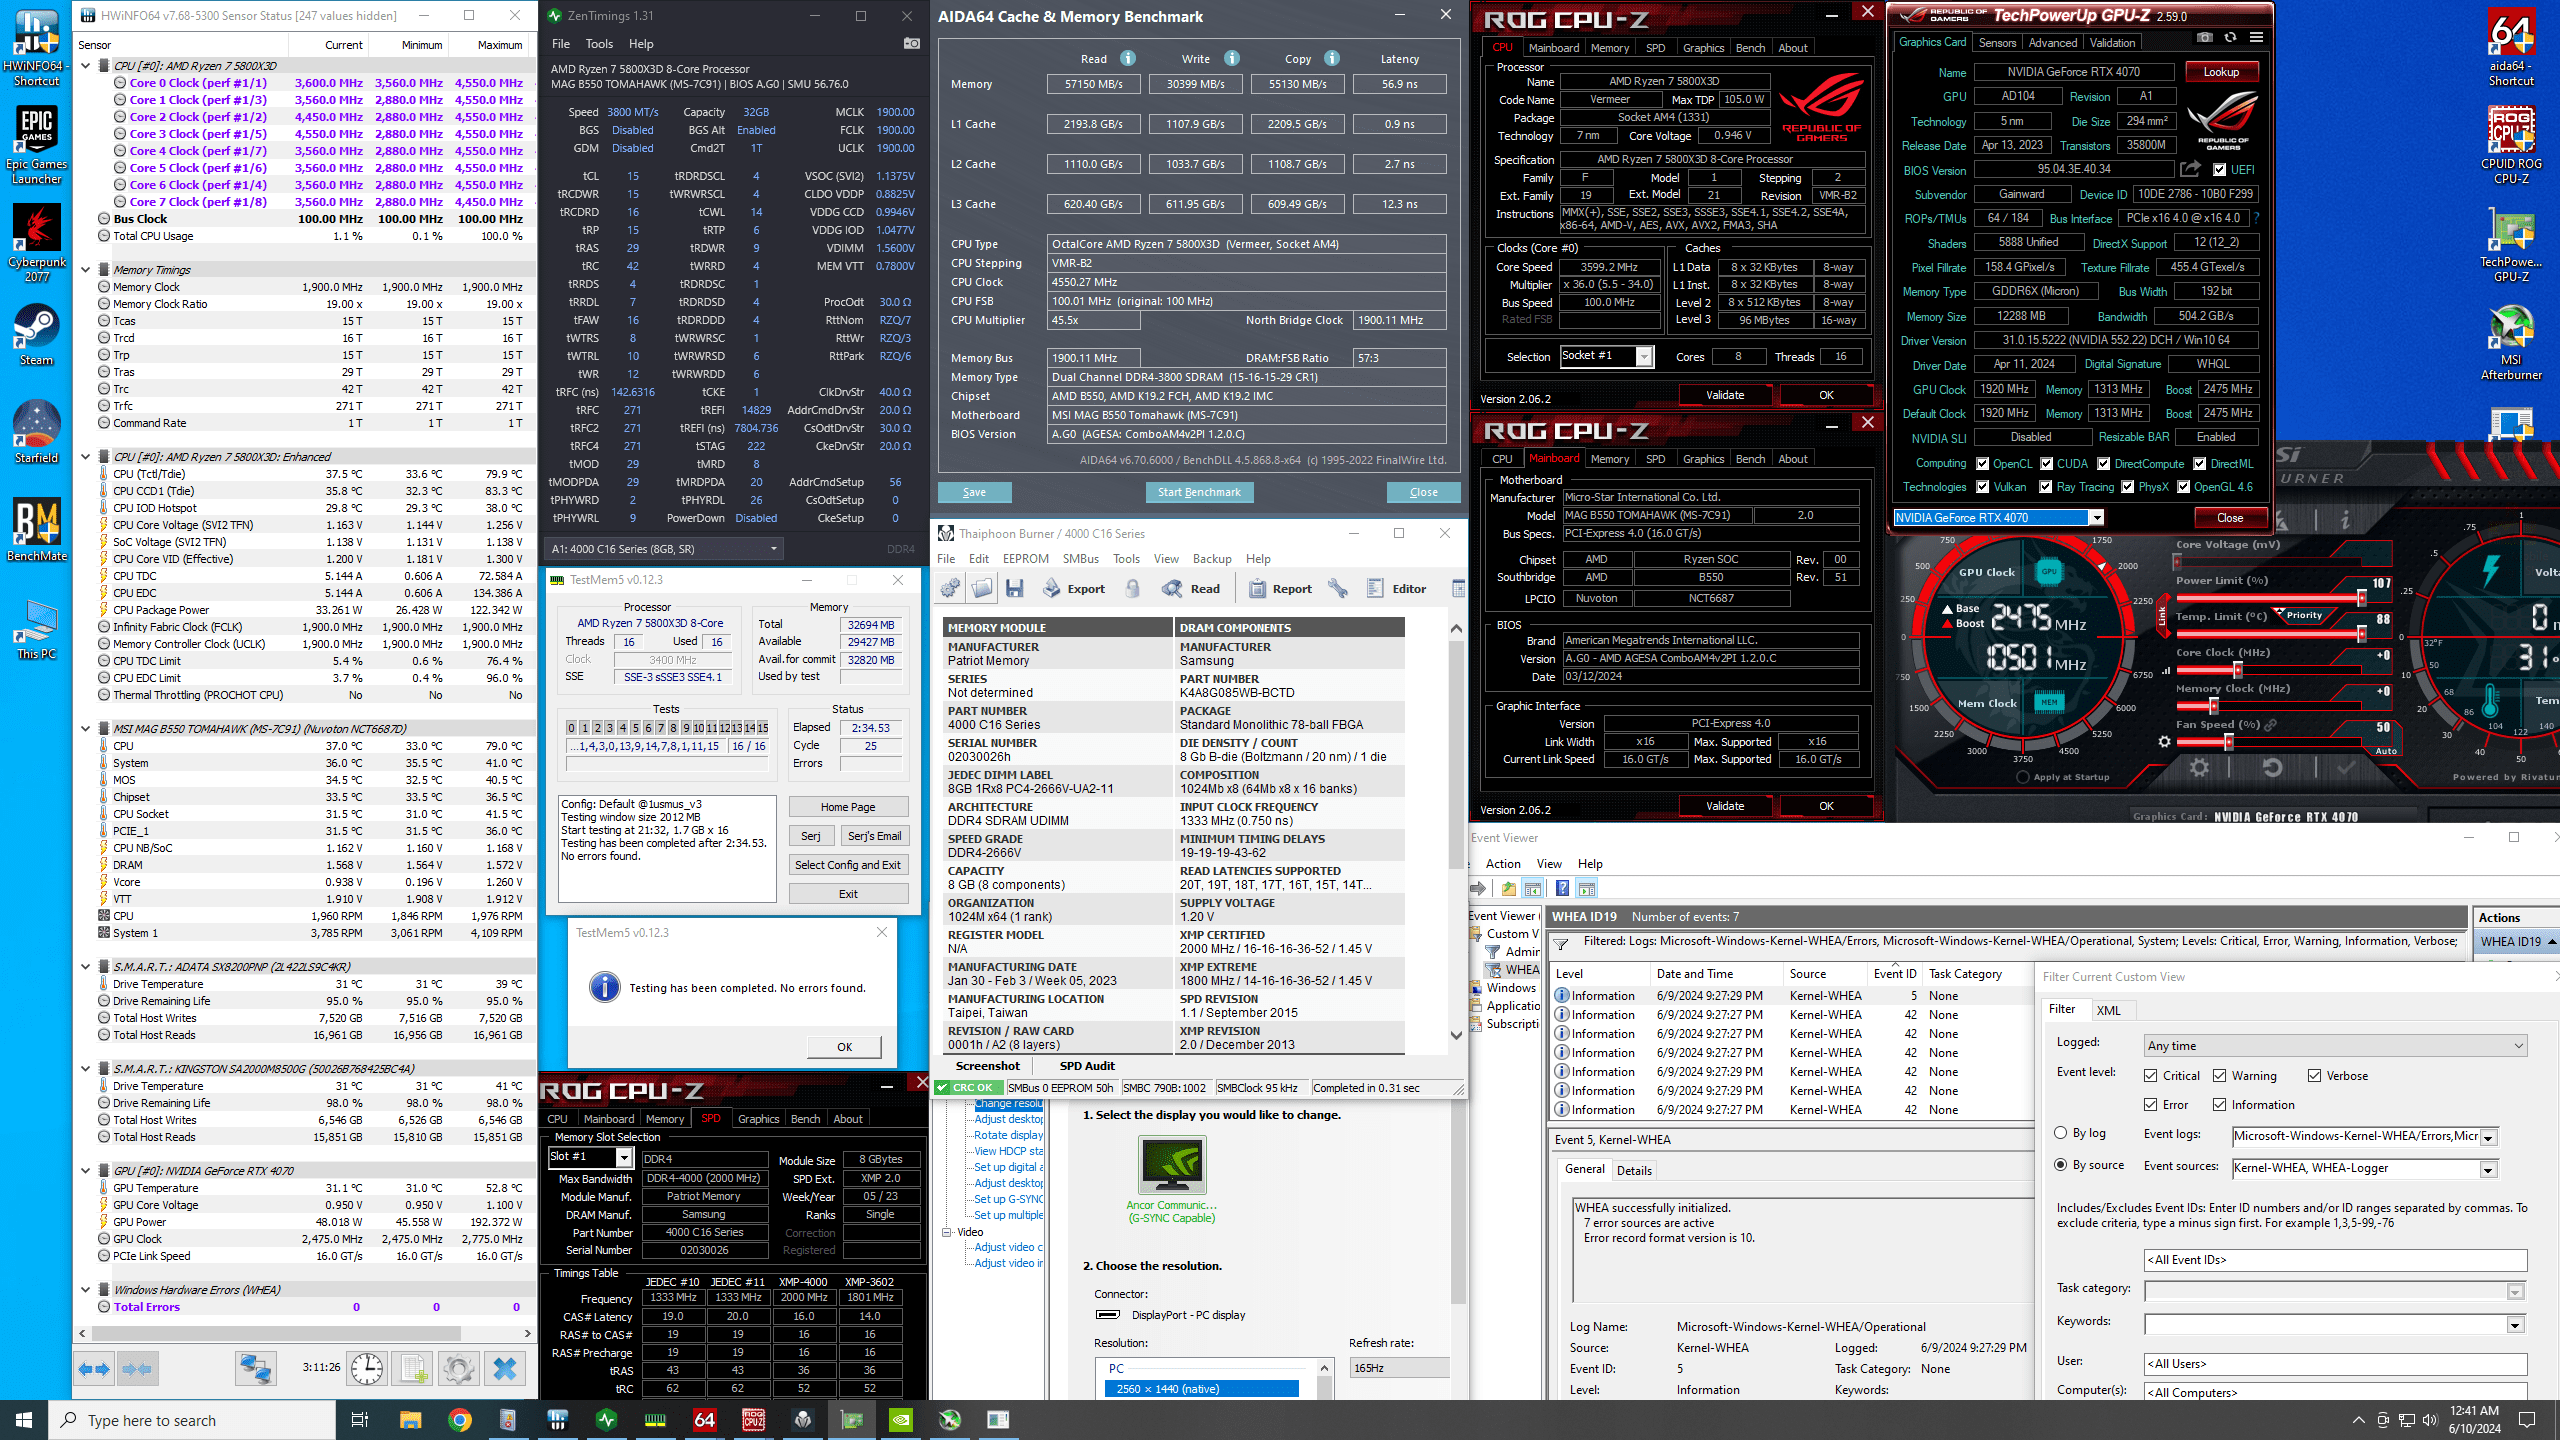Open the Logged Any time dropdown
This screenshot has width=2560, height=1440.
2335,1046
